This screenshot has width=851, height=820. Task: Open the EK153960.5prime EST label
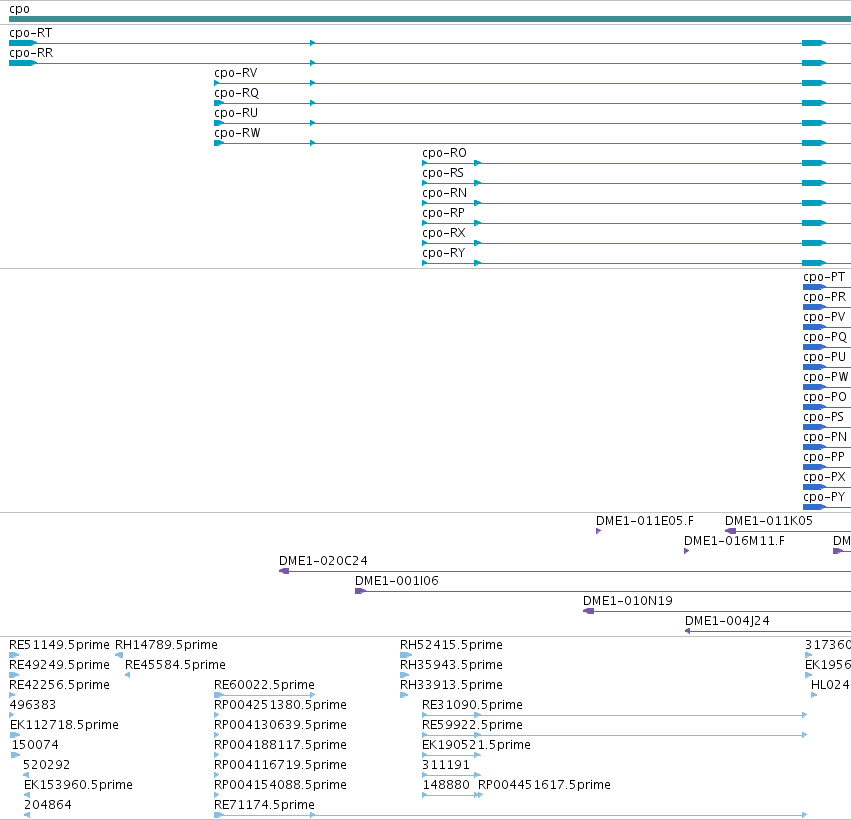(78, 786)
